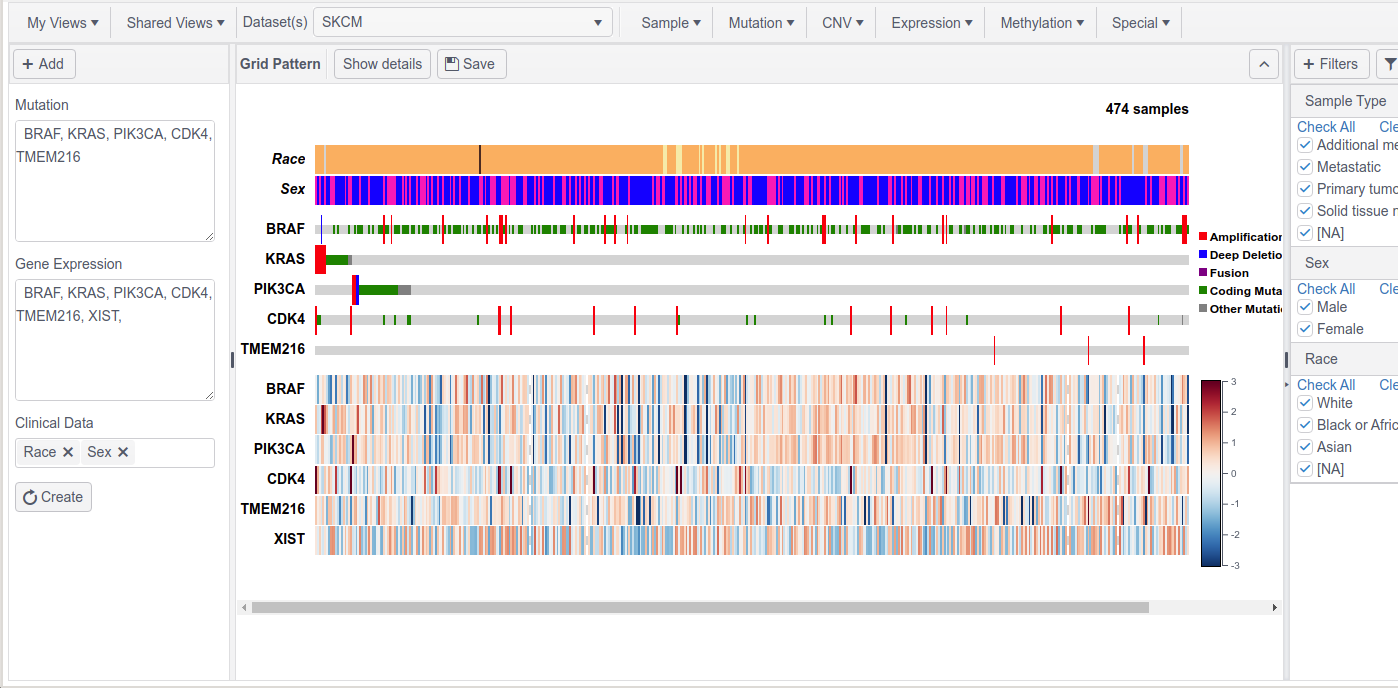Click Check All under Sample Type
The height and width of the screenshot is (688, 1398).
[x=1326, y=127]
